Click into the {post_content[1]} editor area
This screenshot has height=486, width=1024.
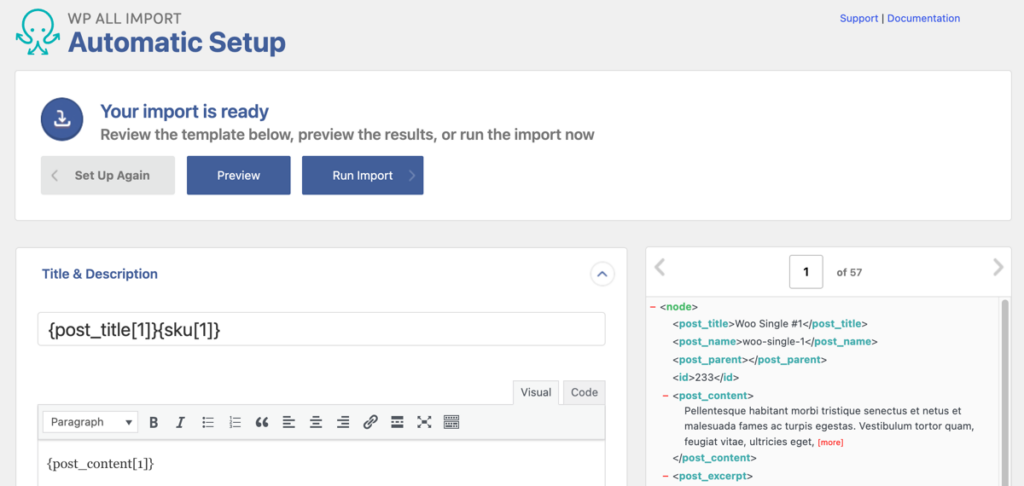[321, 464]
